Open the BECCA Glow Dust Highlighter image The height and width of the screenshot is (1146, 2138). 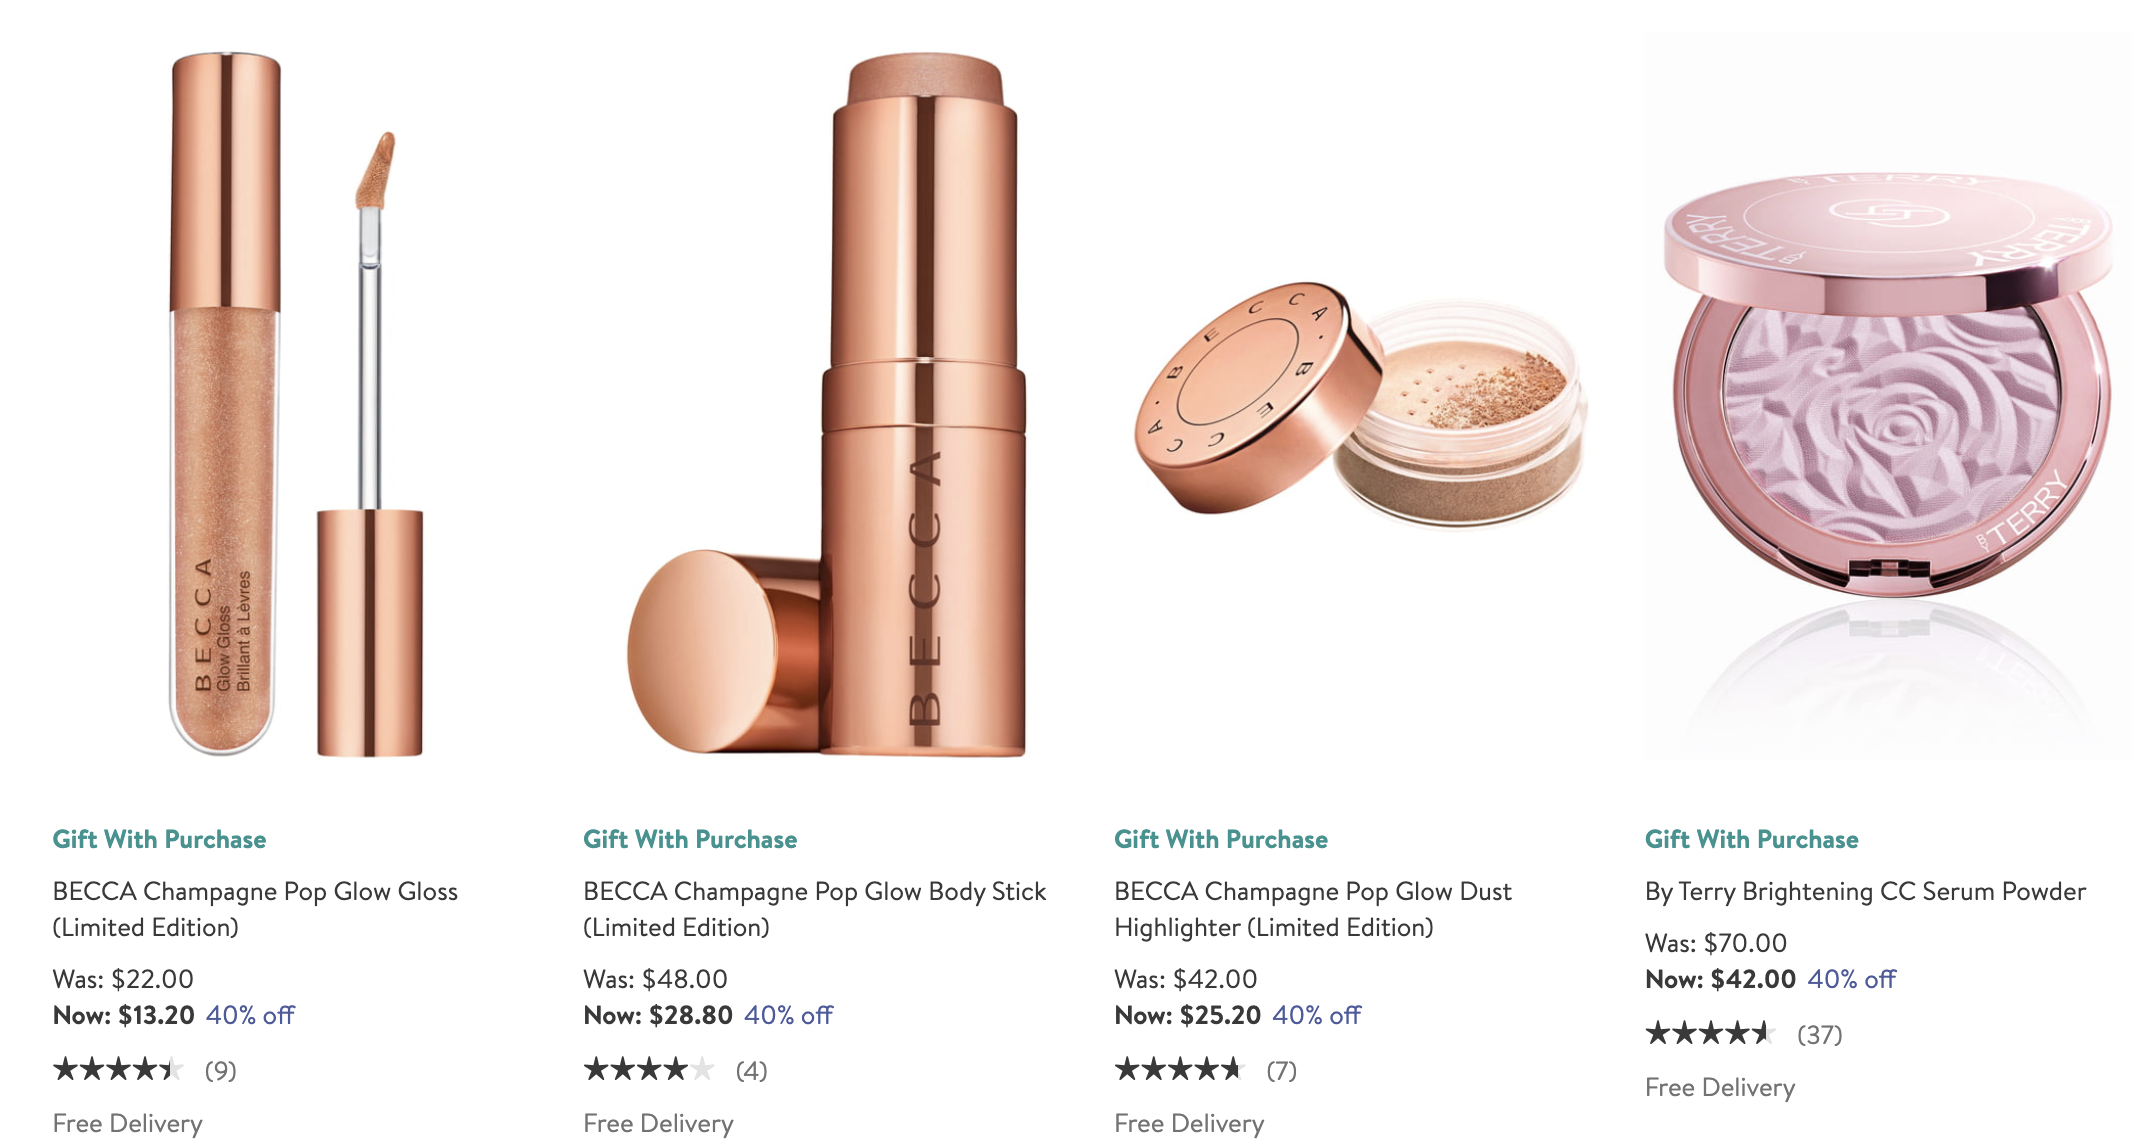pyautogui.click(x=1359, y=405)
